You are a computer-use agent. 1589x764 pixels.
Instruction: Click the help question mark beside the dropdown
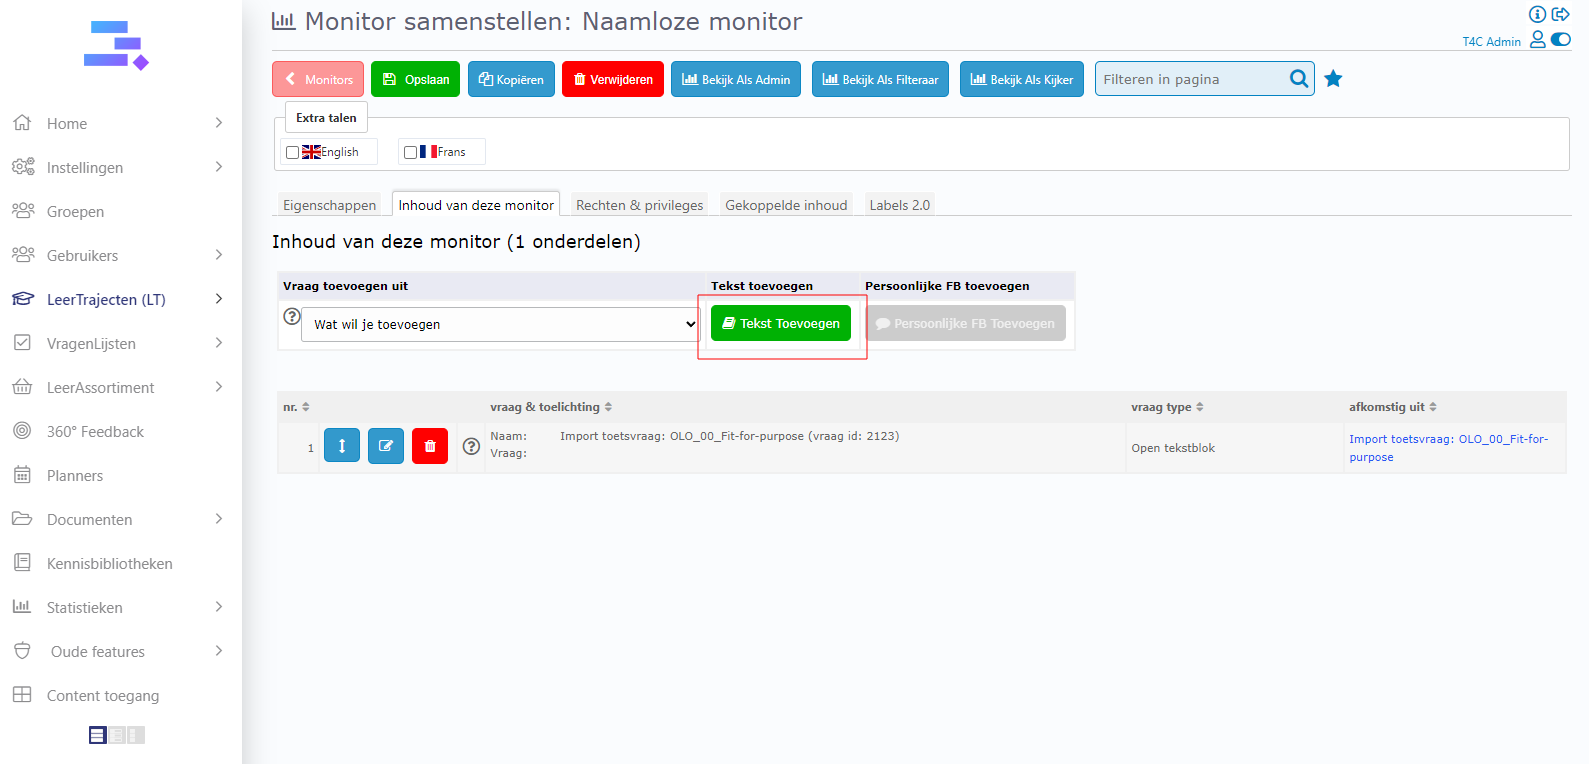[292, 316]
